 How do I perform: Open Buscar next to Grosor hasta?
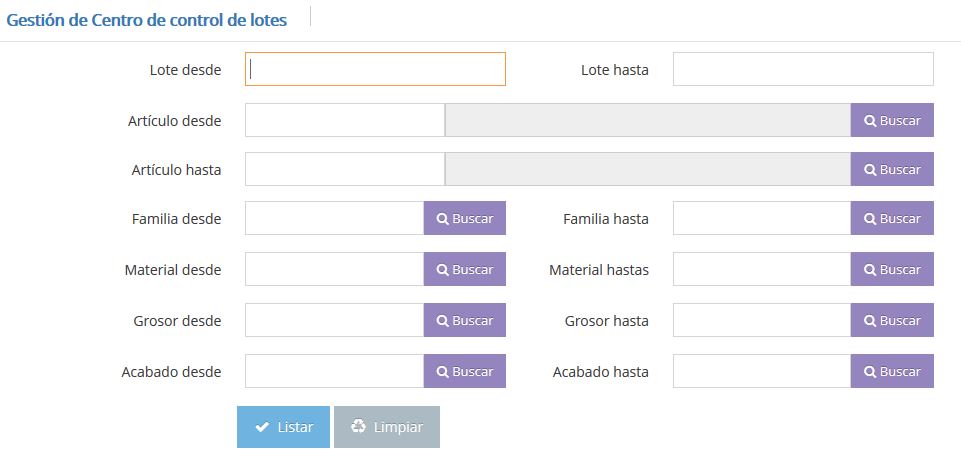pyautogui.click(x=892, y=320)
